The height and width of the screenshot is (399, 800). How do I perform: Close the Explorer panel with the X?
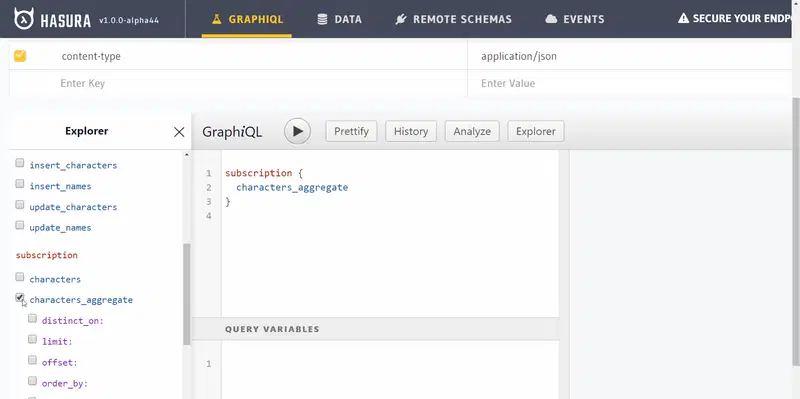(x=179, y=132)
